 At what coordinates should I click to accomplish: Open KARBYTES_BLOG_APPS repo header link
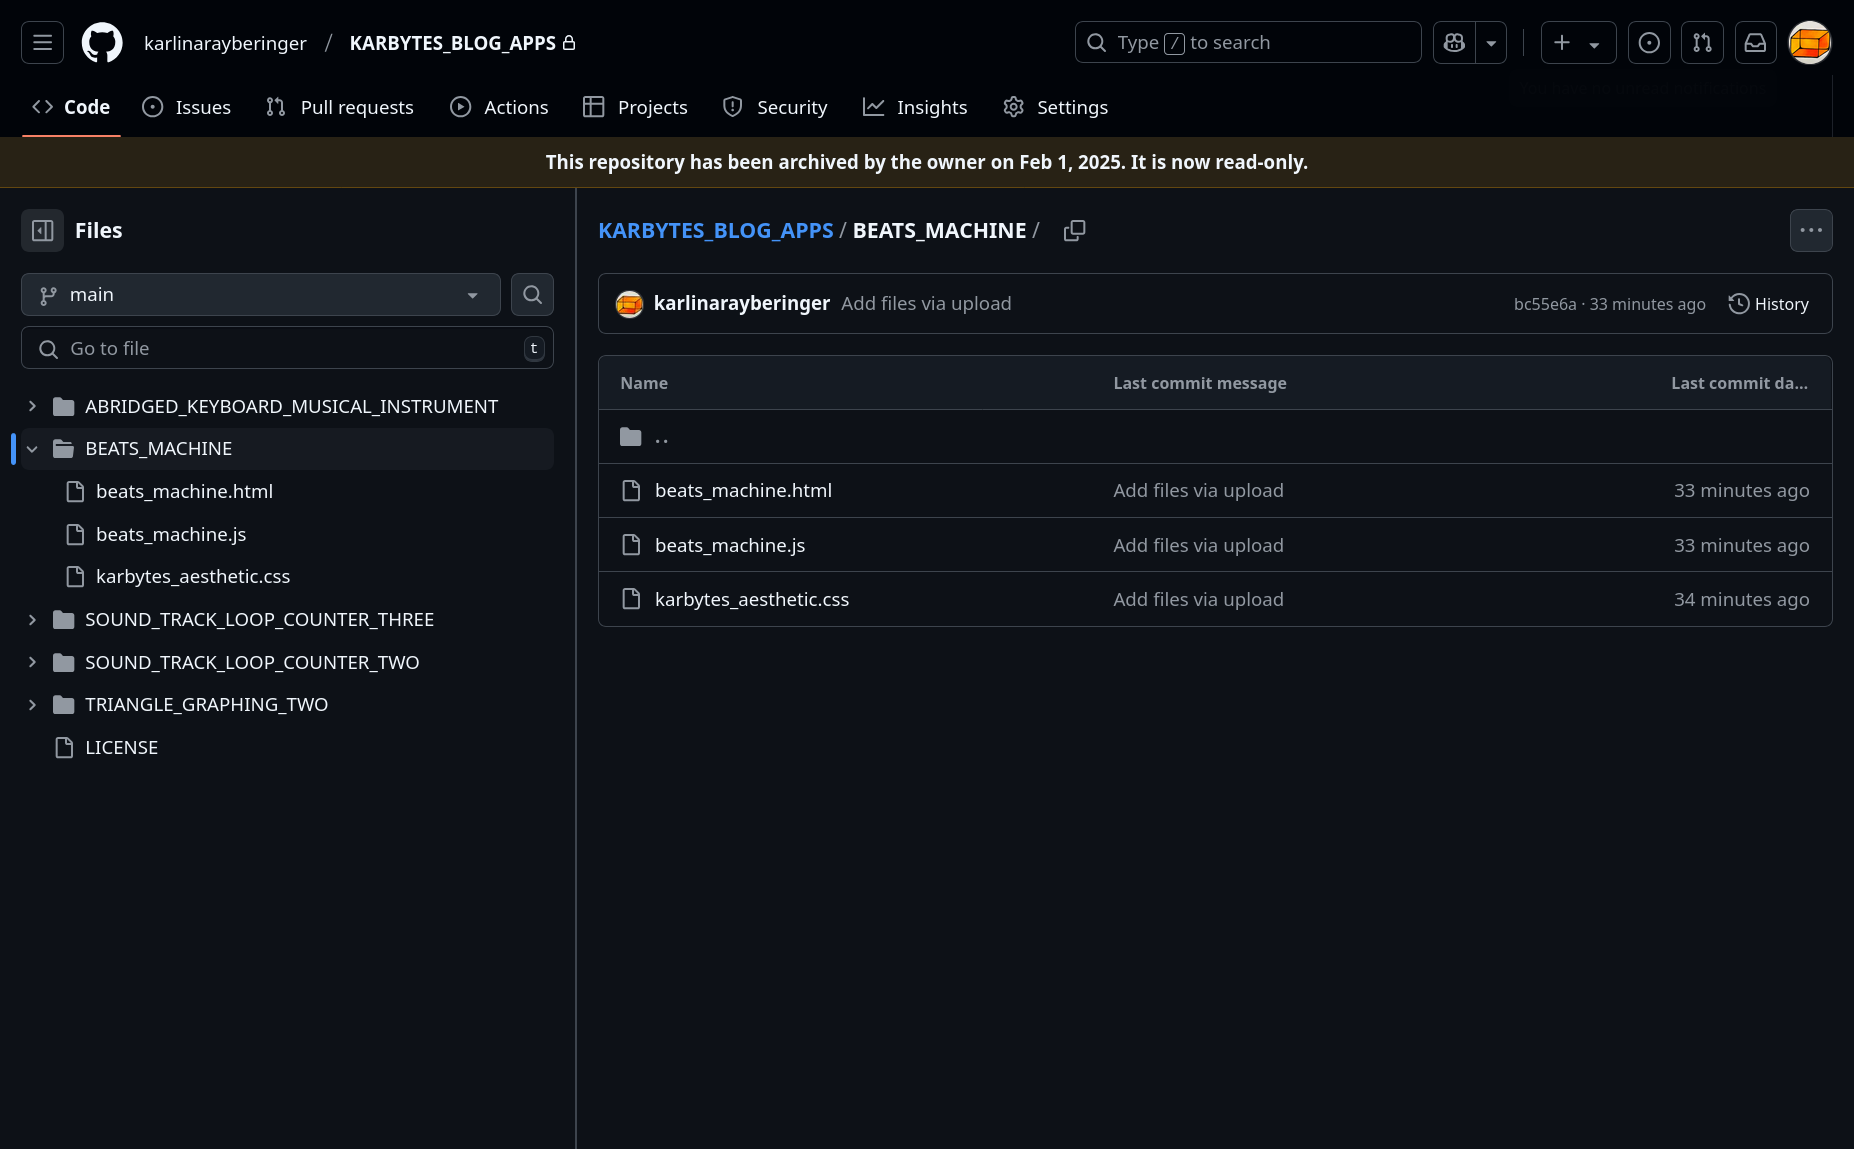click(453, 43)
